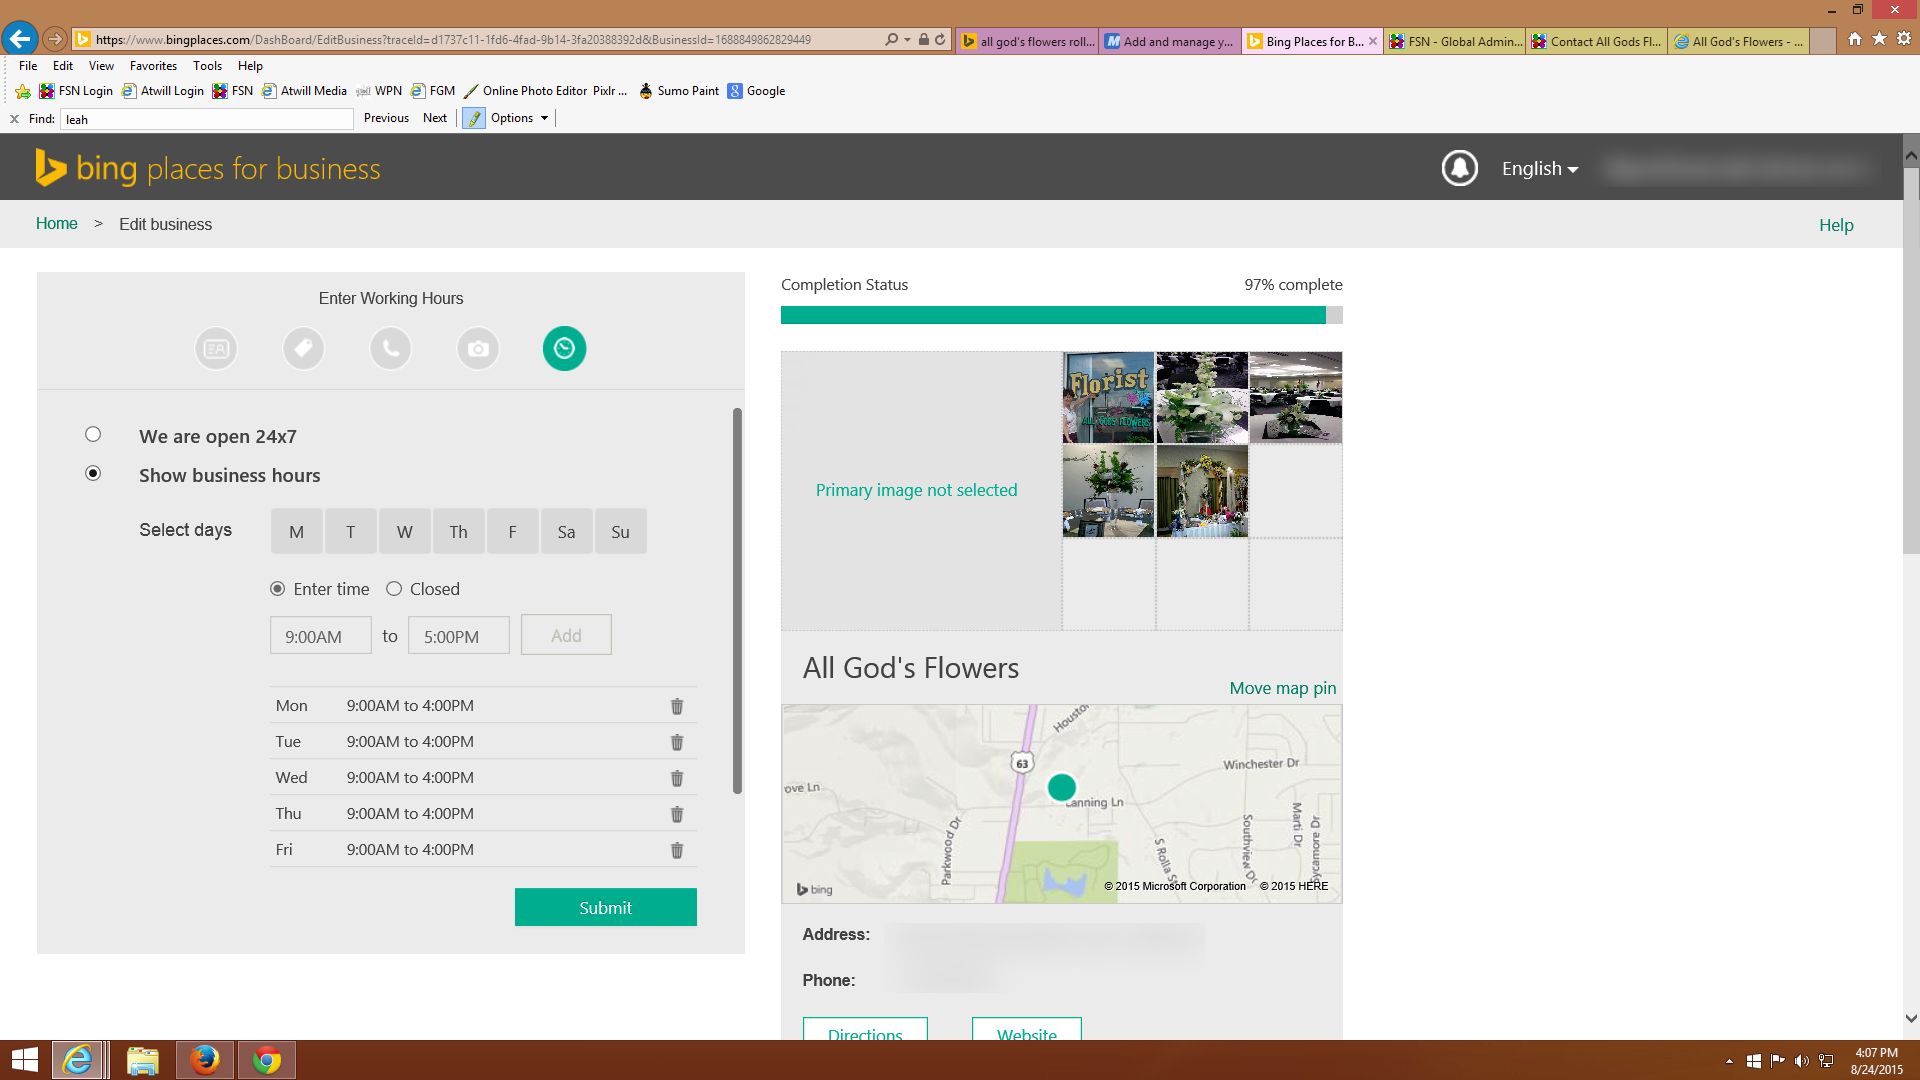Go to the phone contact step icon
Viewport: 1920px width, 1080px height.
(391, 348)
